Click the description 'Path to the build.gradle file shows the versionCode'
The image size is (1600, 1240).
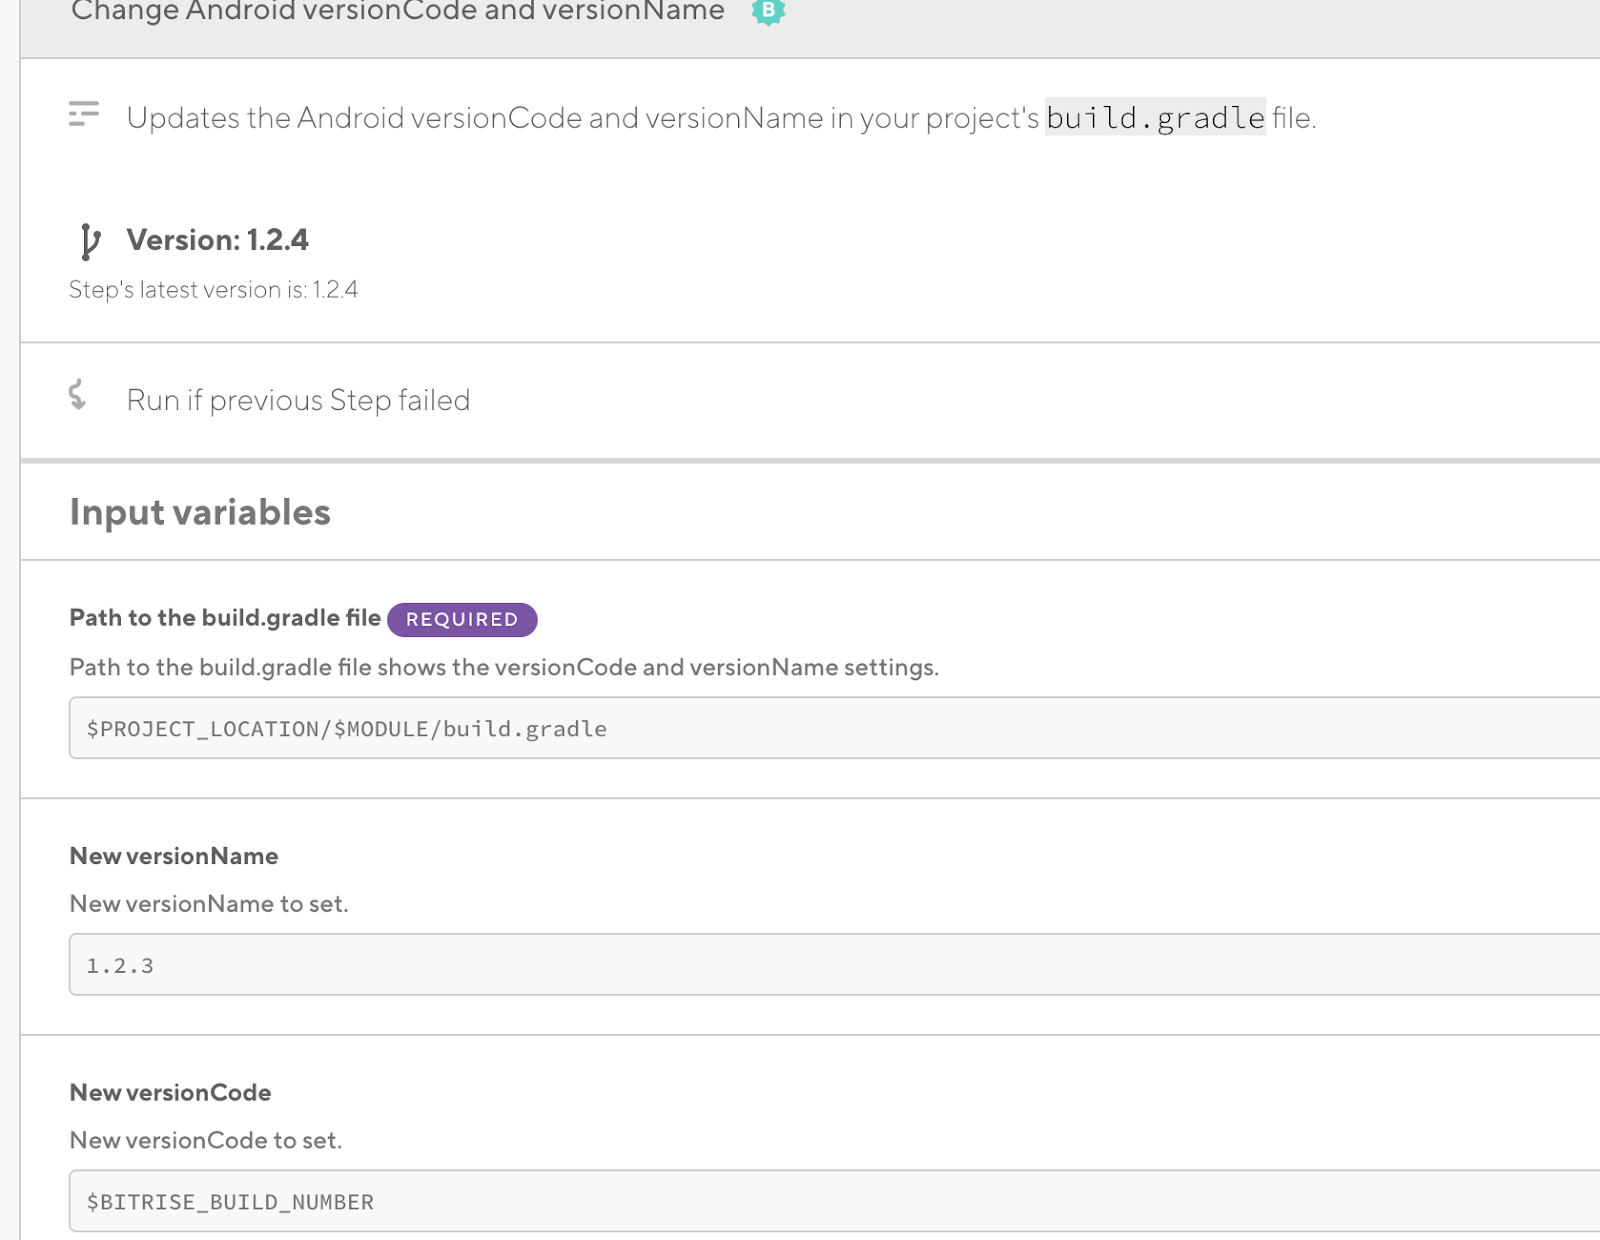504,667
